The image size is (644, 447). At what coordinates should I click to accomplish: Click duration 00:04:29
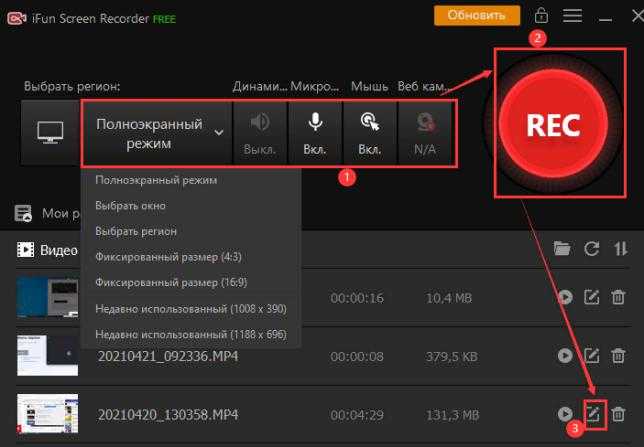click(357, 415)
